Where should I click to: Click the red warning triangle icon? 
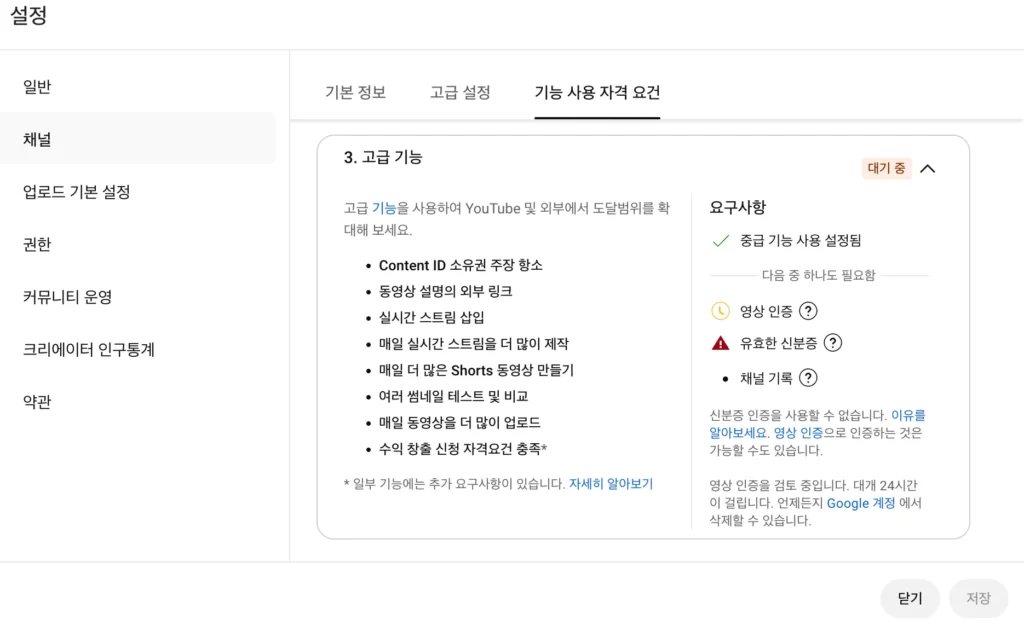[x=720, y=343]
